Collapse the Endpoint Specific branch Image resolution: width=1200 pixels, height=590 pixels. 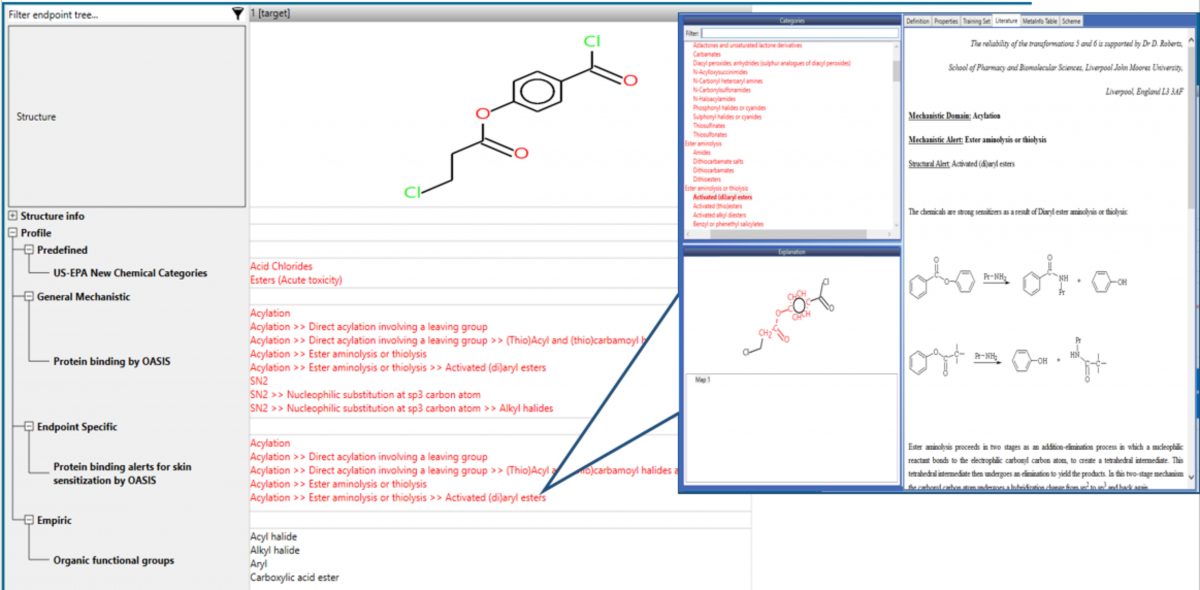(29, 427)
